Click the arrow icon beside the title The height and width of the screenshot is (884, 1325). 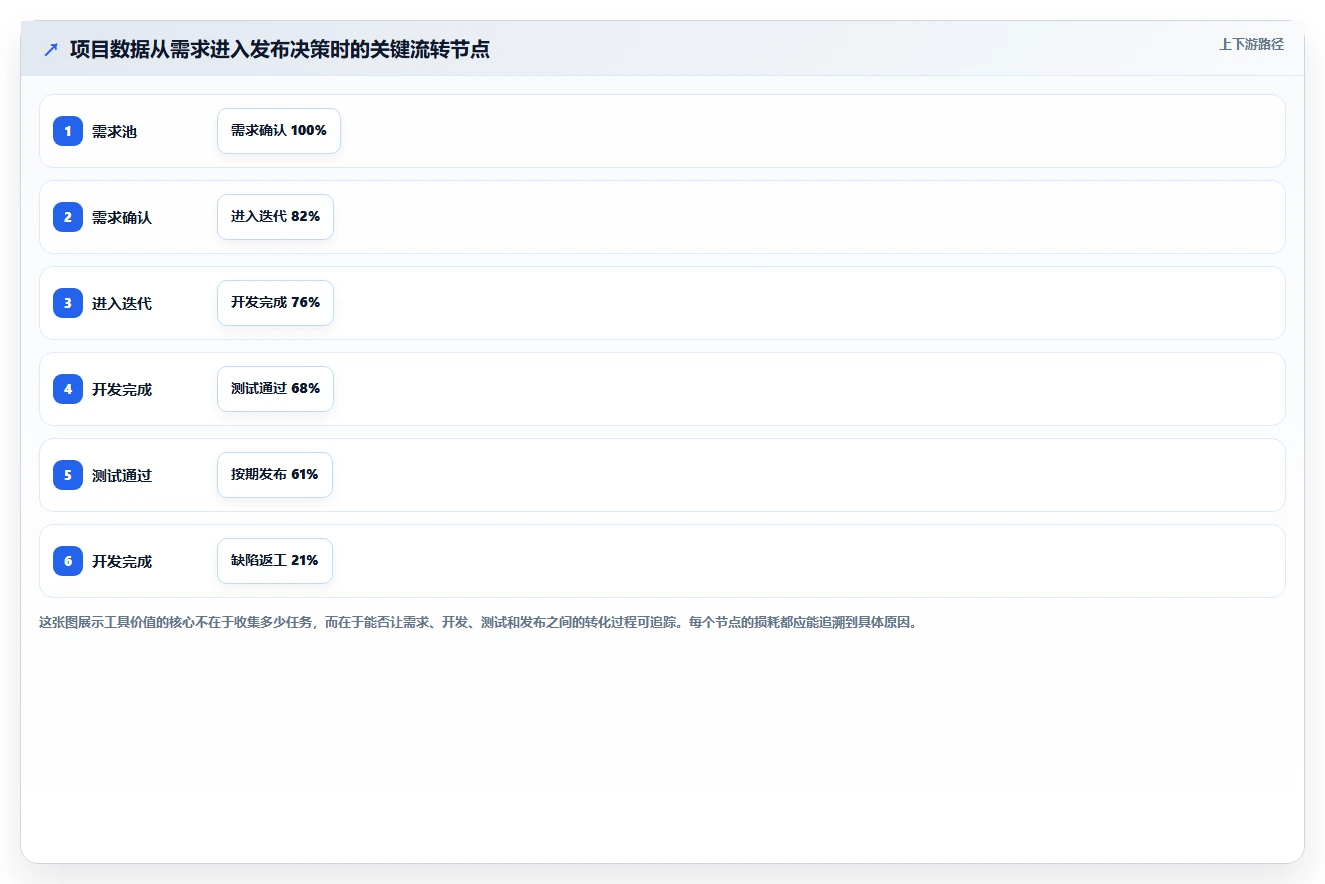coord(51,49)
